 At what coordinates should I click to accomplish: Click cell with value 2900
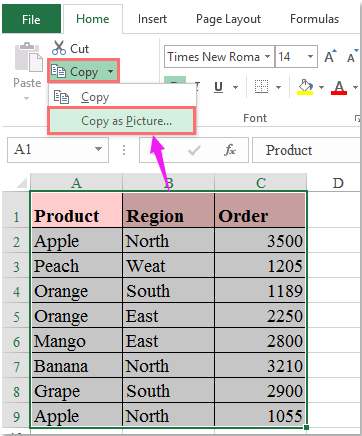pos(260,391)
